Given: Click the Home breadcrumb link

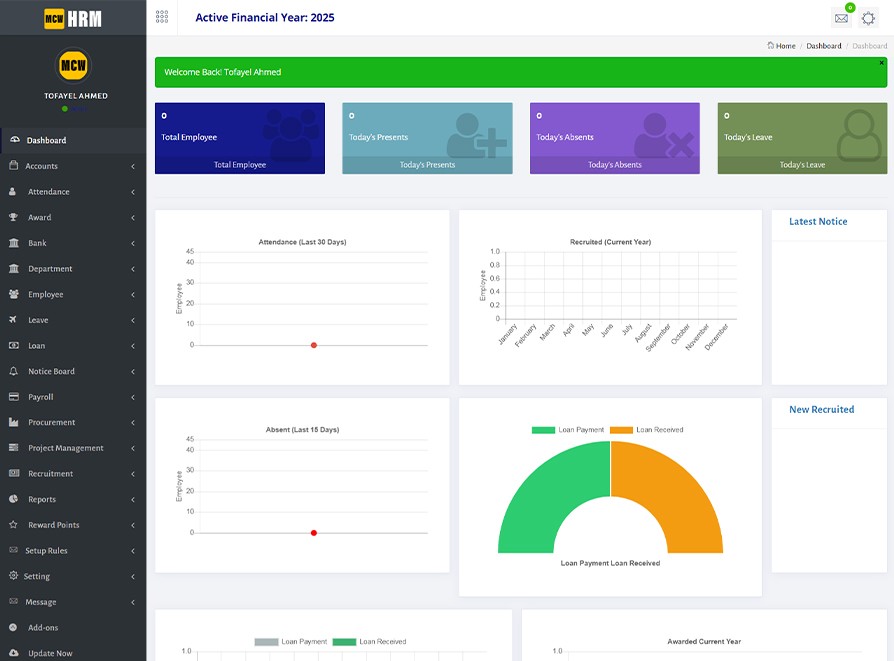Looking at the screenshot, I should [785, 46].
